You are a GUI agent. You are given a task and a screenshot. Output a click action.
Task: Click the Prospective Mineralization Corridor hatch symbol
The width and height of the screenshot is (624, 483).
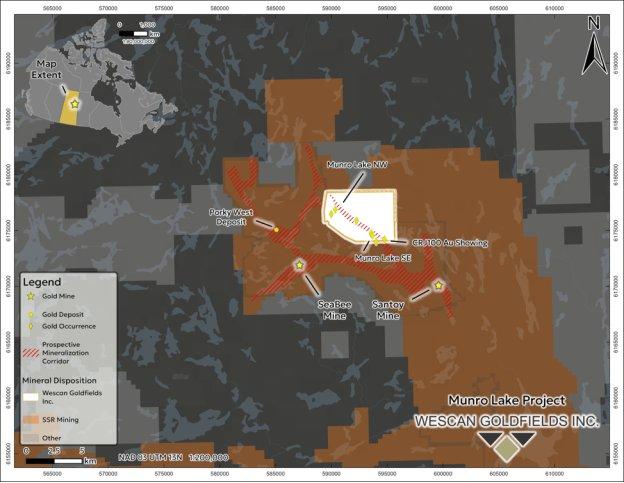point(31,353)
